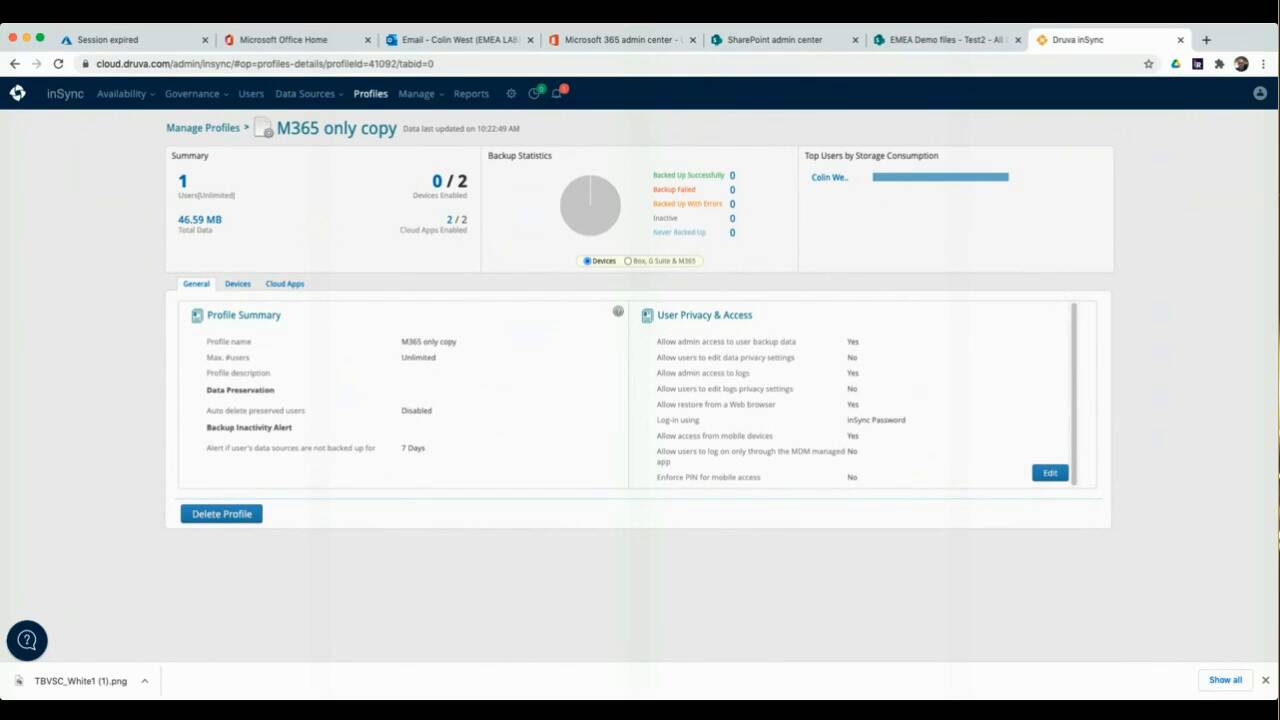1280x720 pixels.
Task: Select the Devices radio button
Action: click(588, 261)
